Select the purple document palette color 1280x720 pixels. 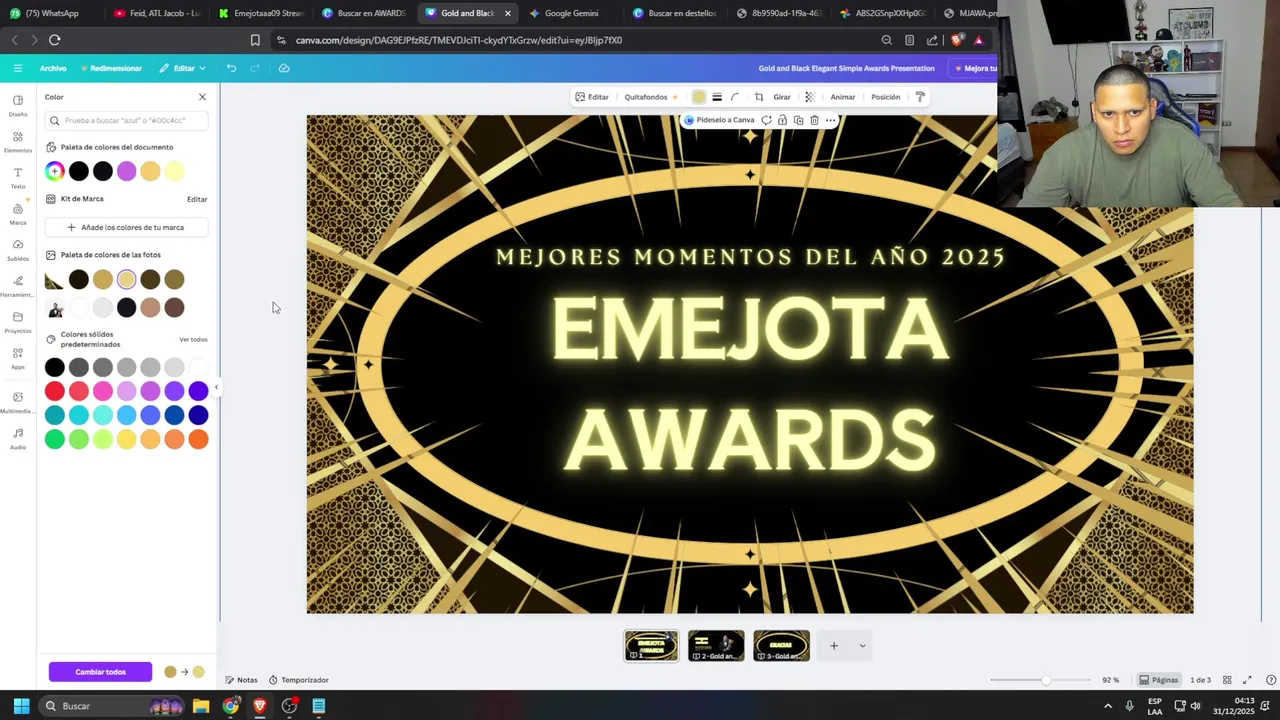pyautogui.click(x=126, y=171)
